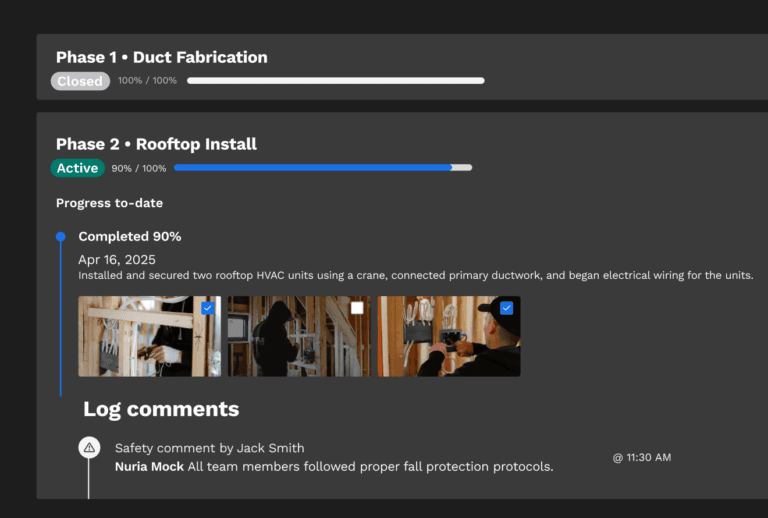Click the safety warning triangle icon

[89, 447]
